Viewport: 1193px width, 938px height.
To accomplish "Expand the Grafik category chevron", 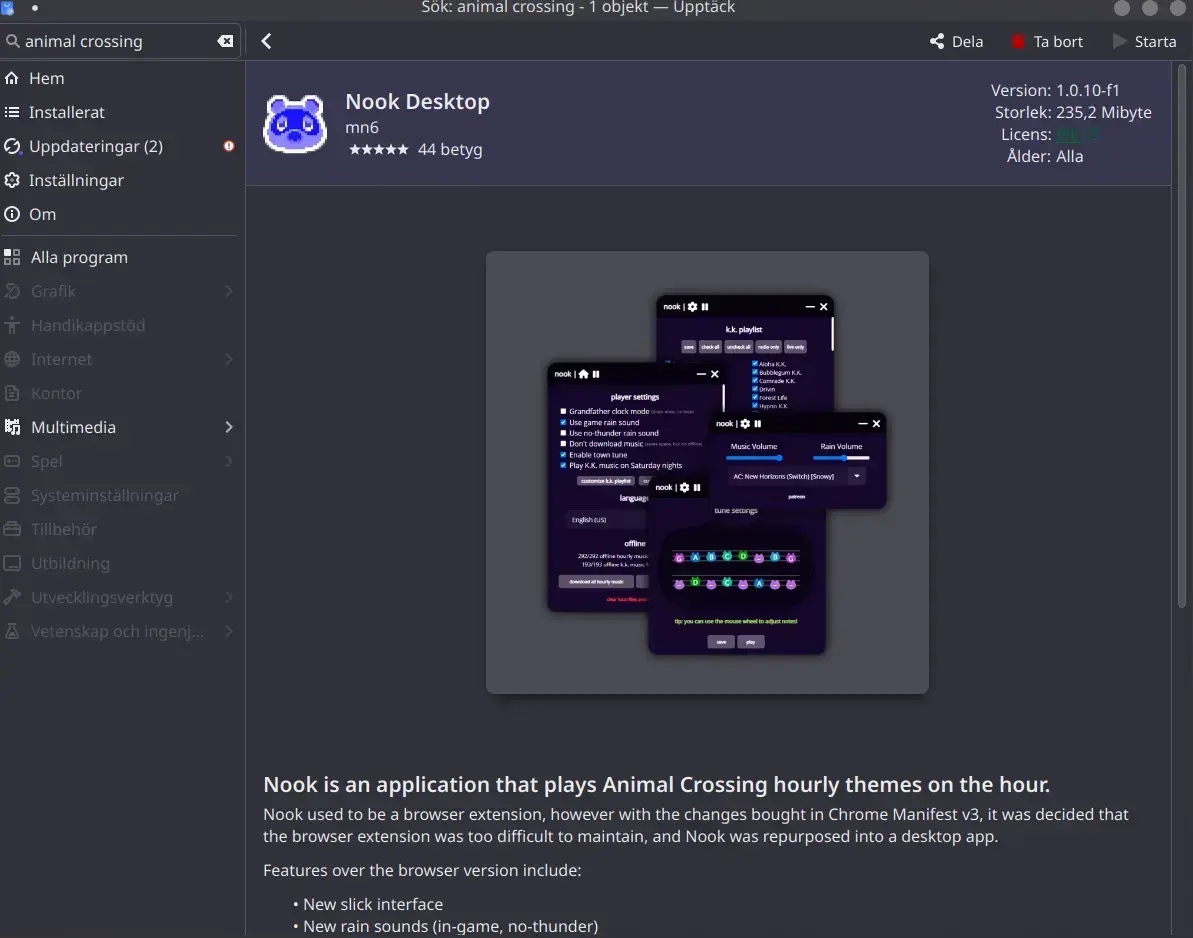I will [229, 291].
